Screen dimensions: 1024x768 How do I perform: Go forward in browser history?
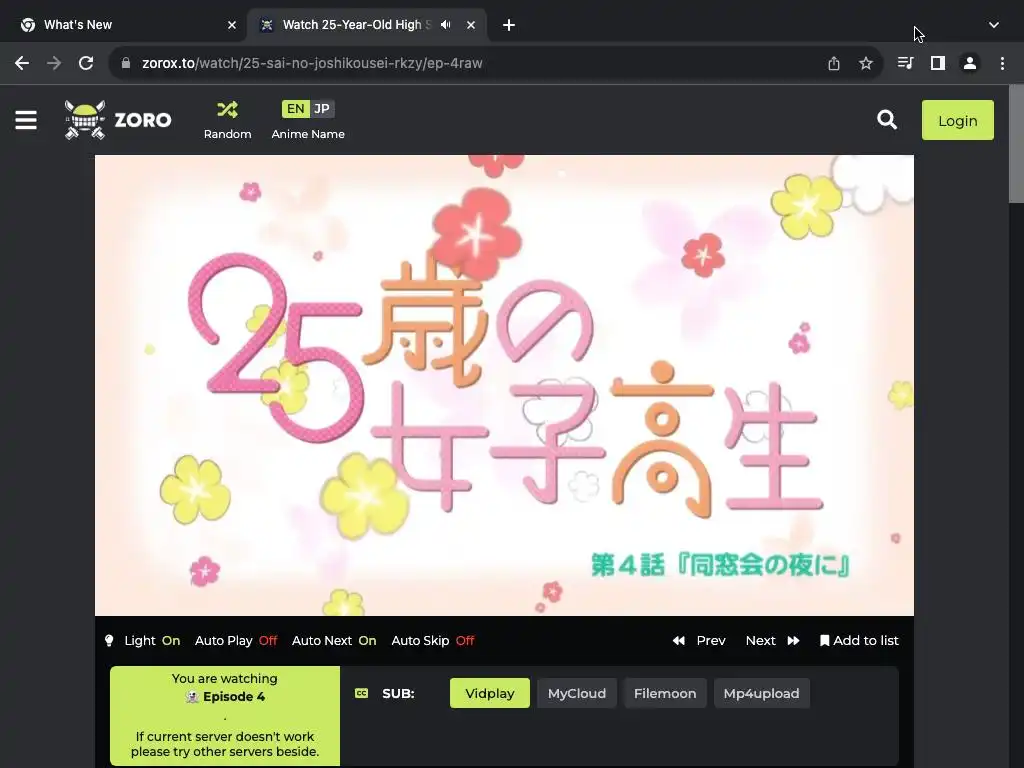[x=54, y=63]
